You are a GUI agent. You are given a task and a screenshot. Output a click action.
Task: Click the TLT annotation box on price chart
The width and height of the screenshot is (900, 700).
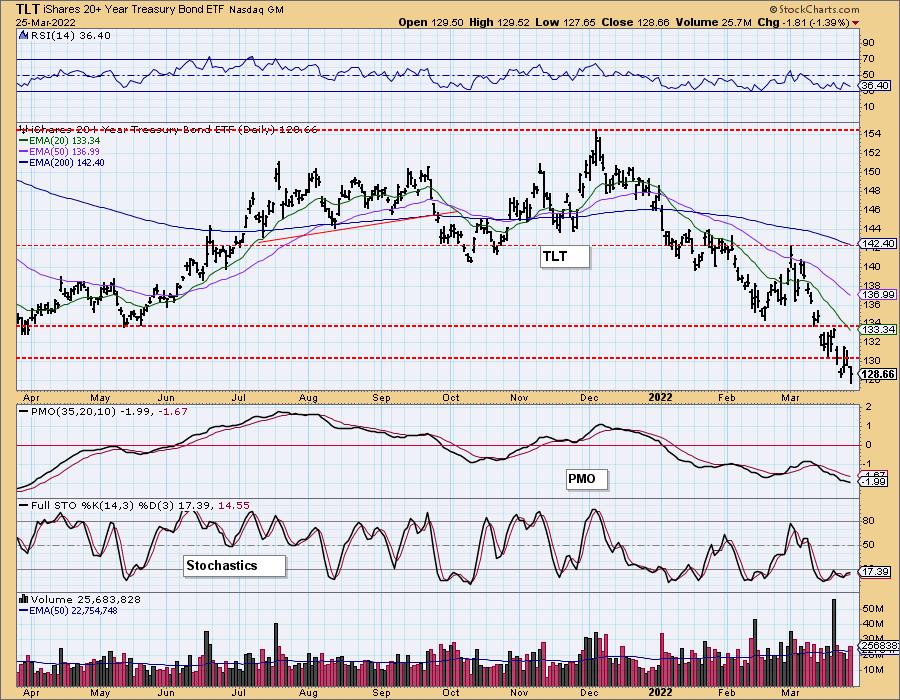pos(565,256)
